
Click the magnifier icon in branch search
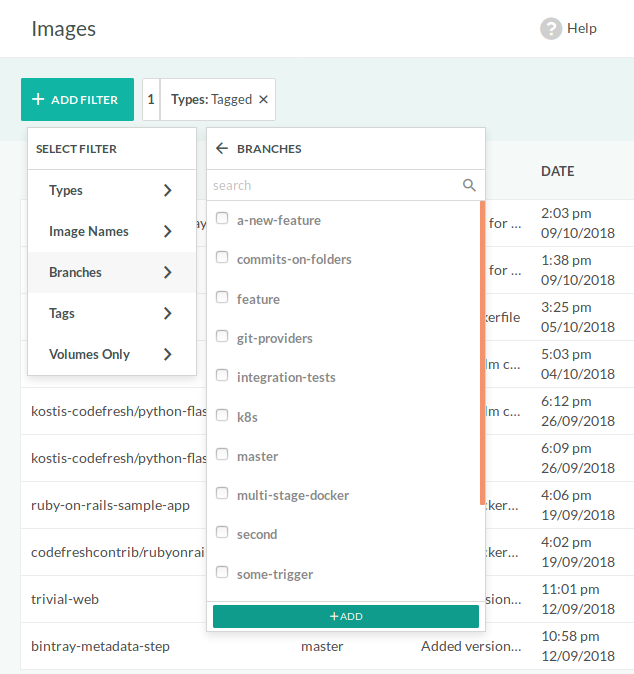(470, 185)
